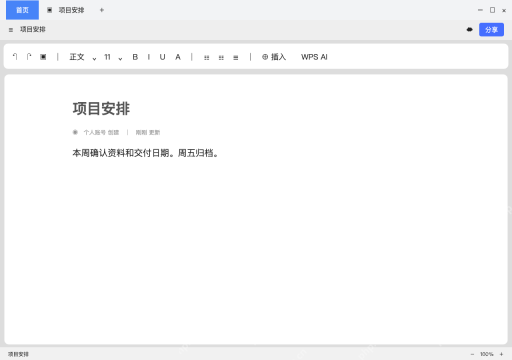This screenshot has height=360, width=512.
Task: Click the undo arrow icon
Action: click(15, 57)
